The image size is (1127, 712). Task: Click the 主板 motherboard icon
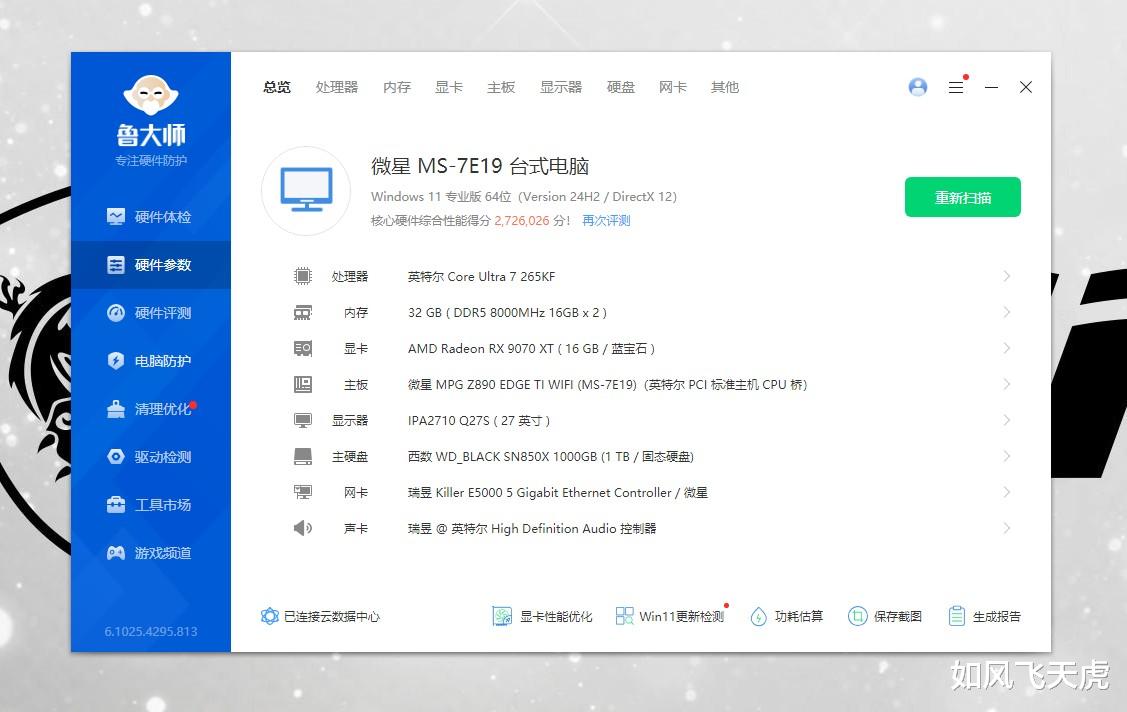pos(303,384)
